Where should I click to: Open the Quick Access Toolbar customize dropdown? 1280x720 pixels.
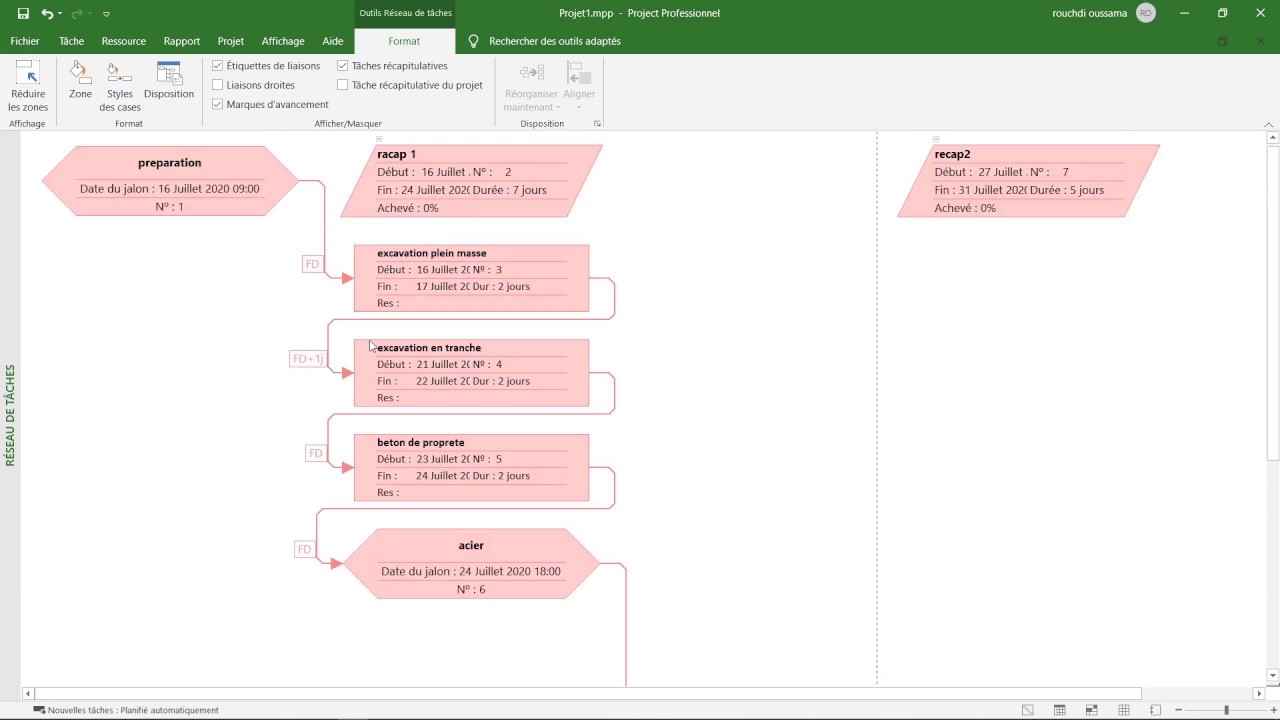point(106,14)
